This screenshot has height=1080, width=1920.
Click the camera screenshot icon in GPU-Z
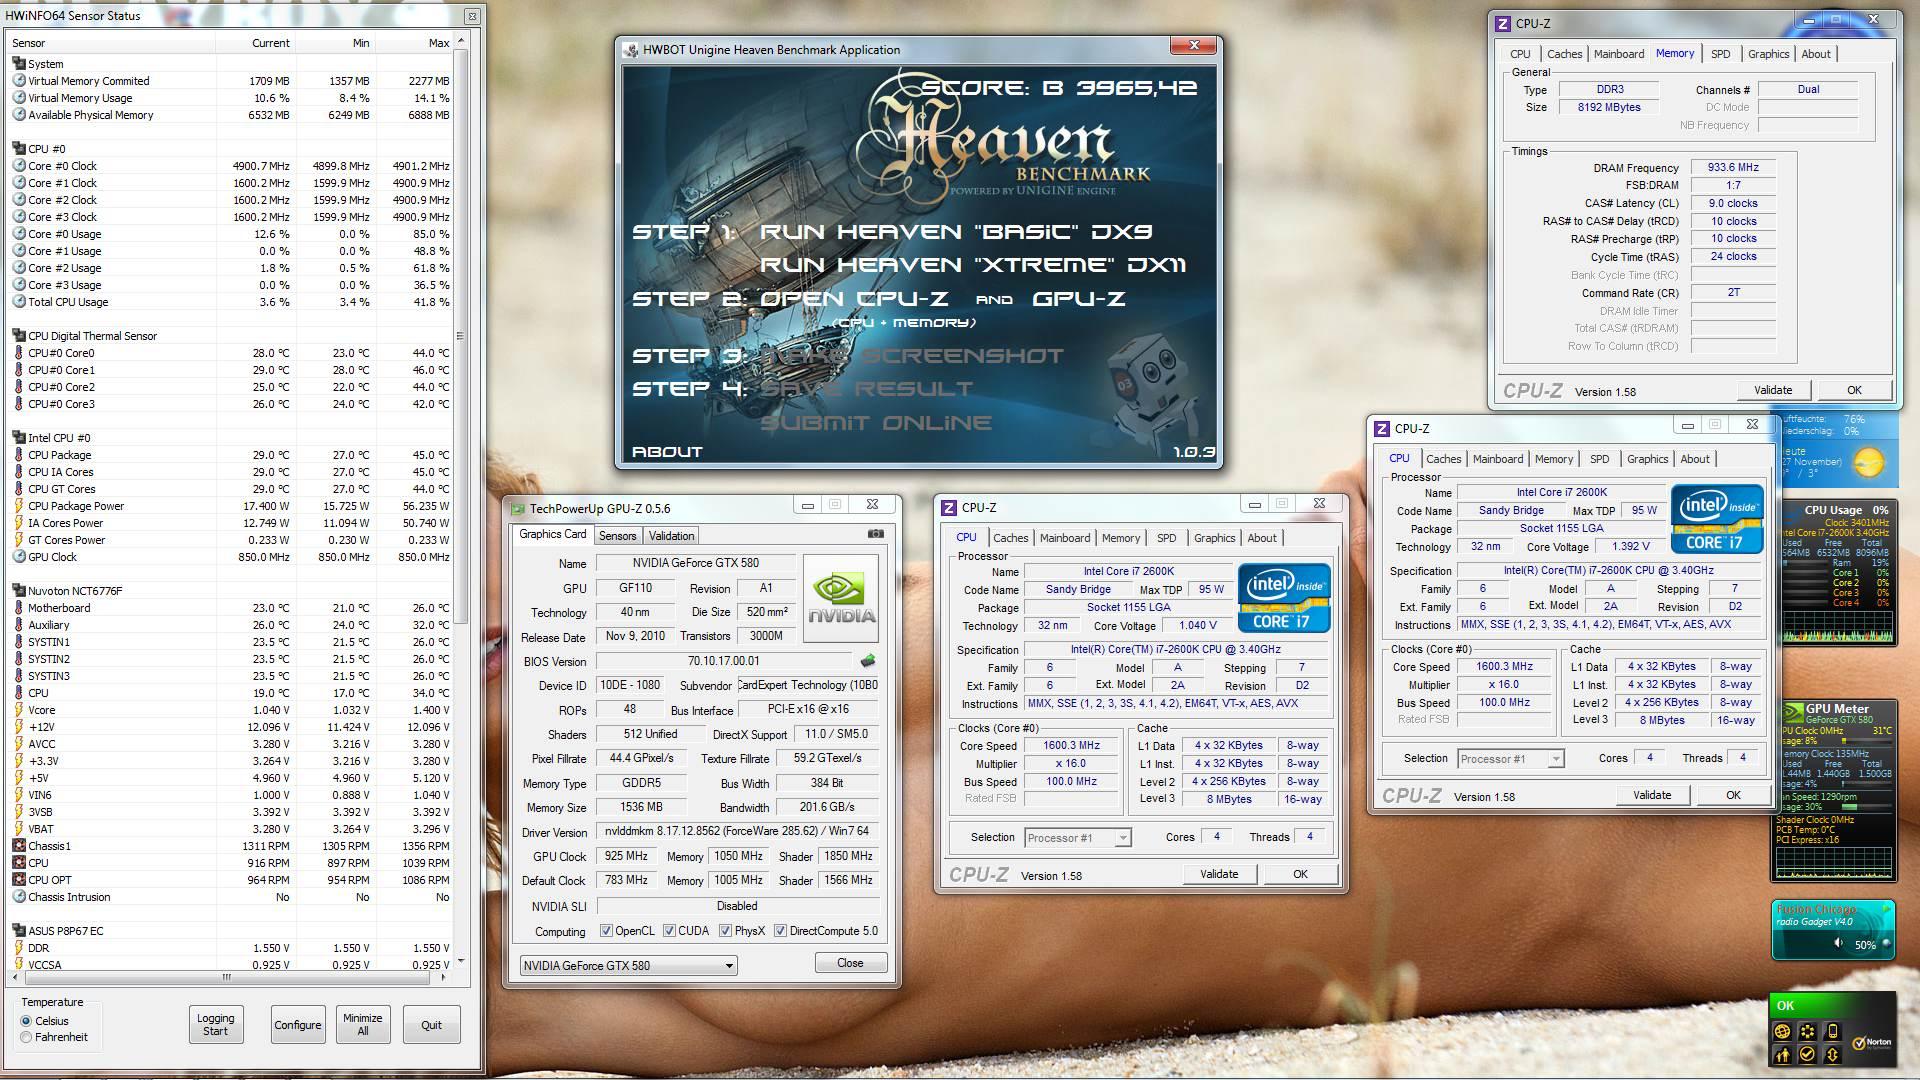(876, 534)
